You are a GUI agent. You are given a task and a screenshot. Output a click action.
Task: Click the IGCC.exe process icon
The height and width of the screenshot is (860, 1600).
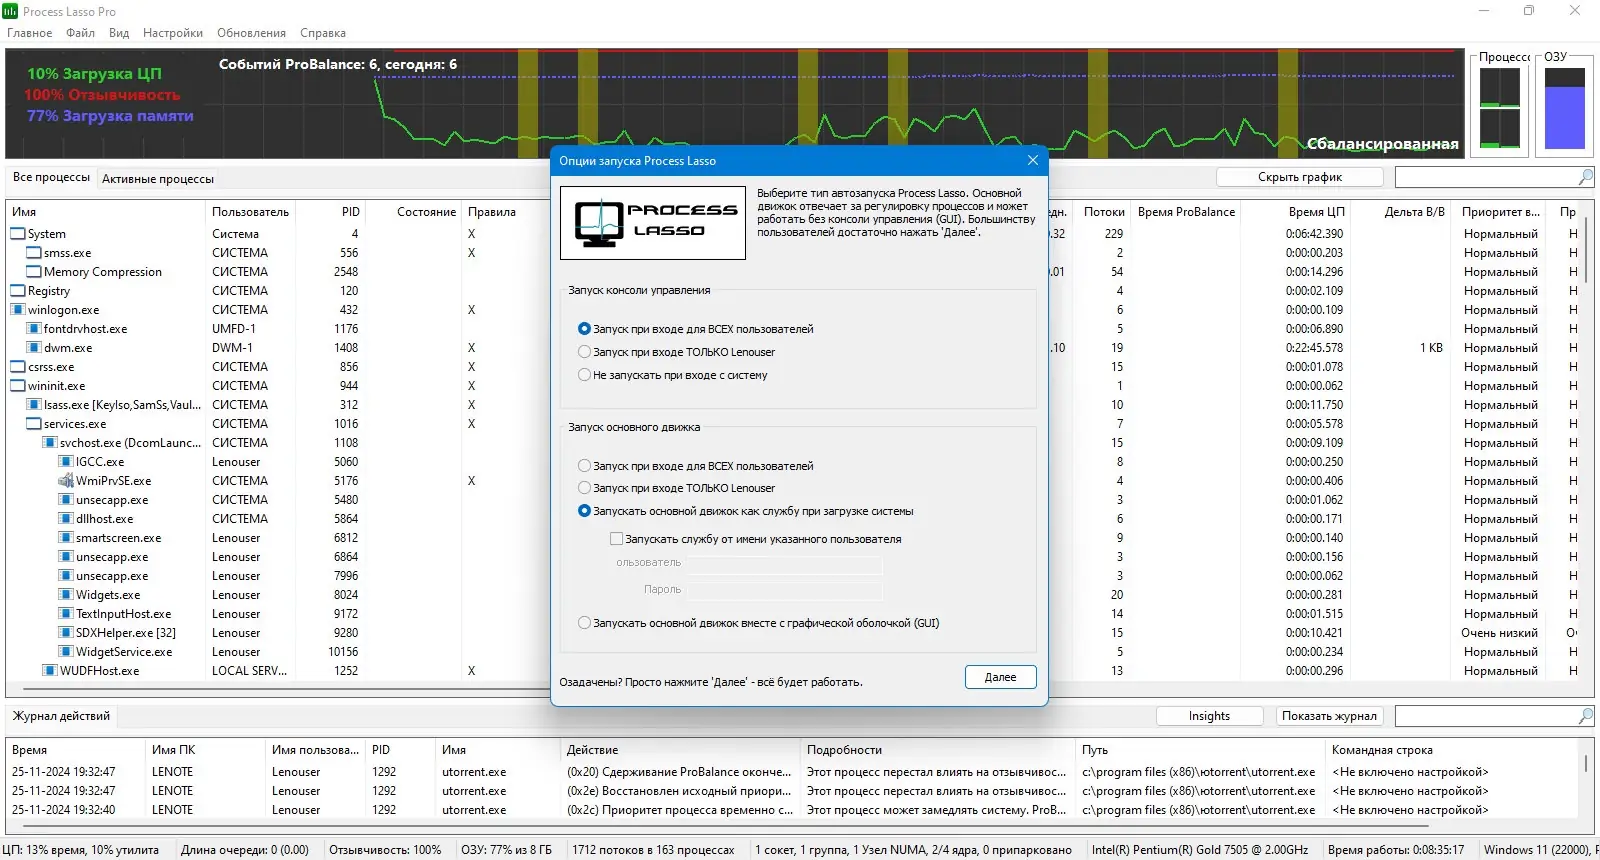coord(66,462)
